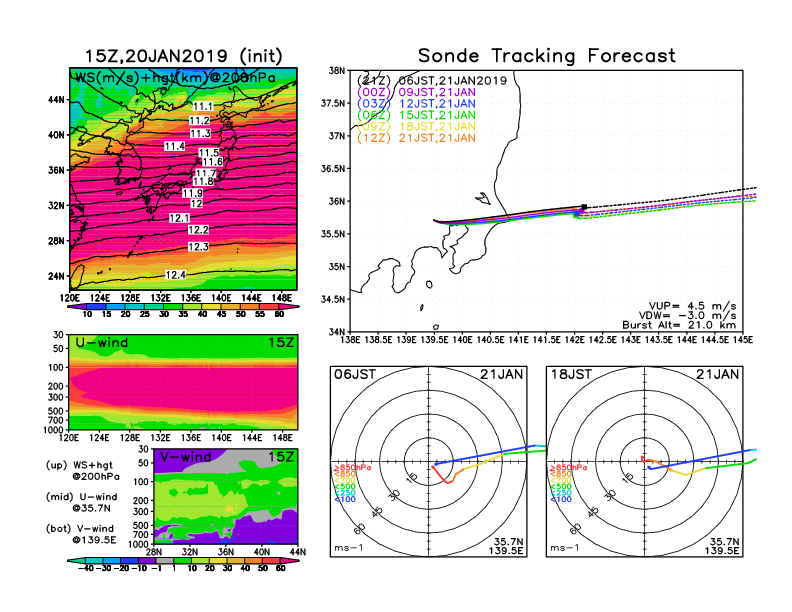Click the 'V-wind' panel label

tap(185, 457)
